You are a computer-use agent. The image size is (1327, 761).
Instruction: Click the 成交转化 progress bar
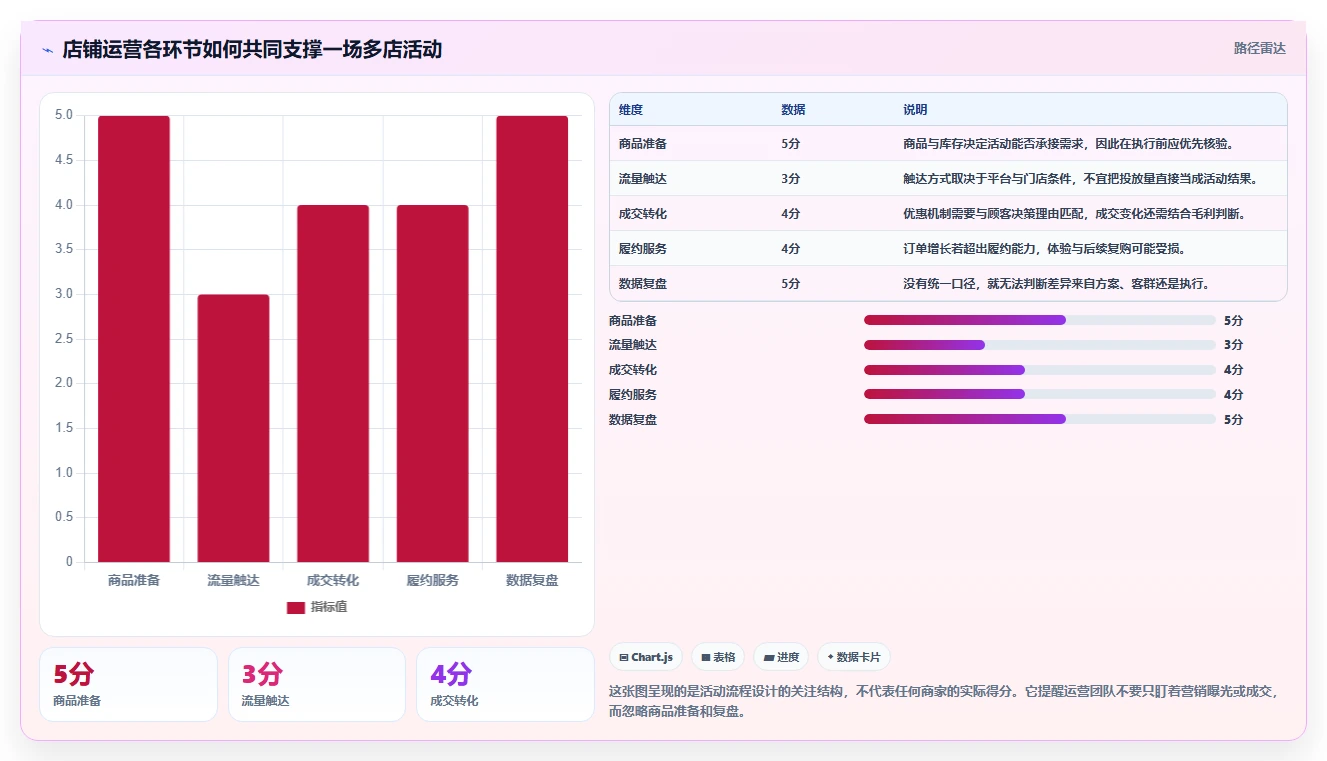coord(1040,370)
